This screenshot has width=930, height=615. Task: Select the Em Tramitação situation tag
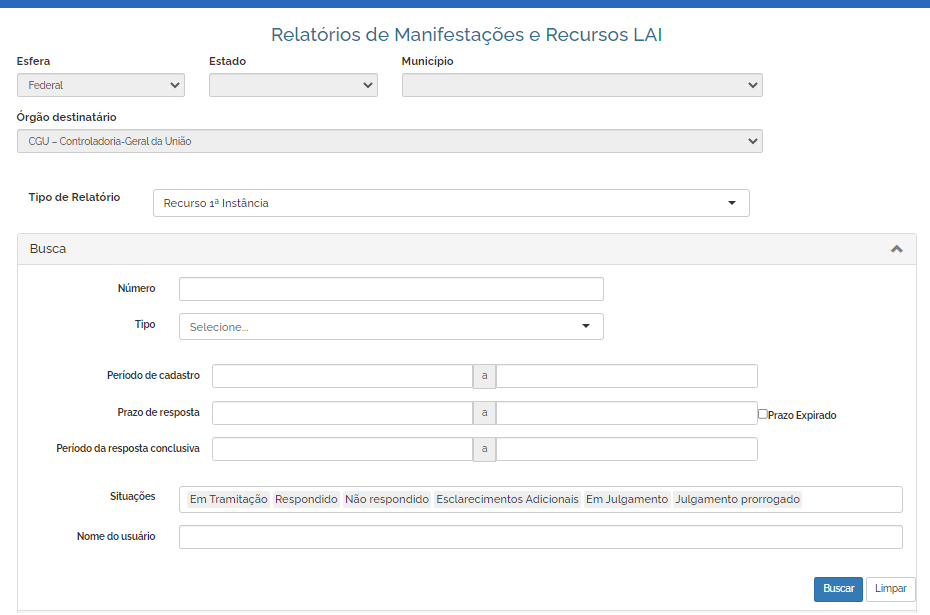pyautogui.click(x=228, y=499)
